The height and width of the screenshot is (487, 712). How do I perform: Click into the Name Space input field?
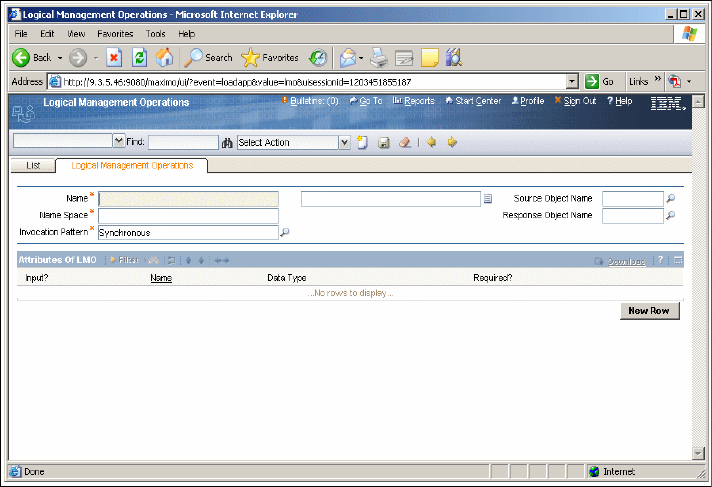tap(188, 216)
